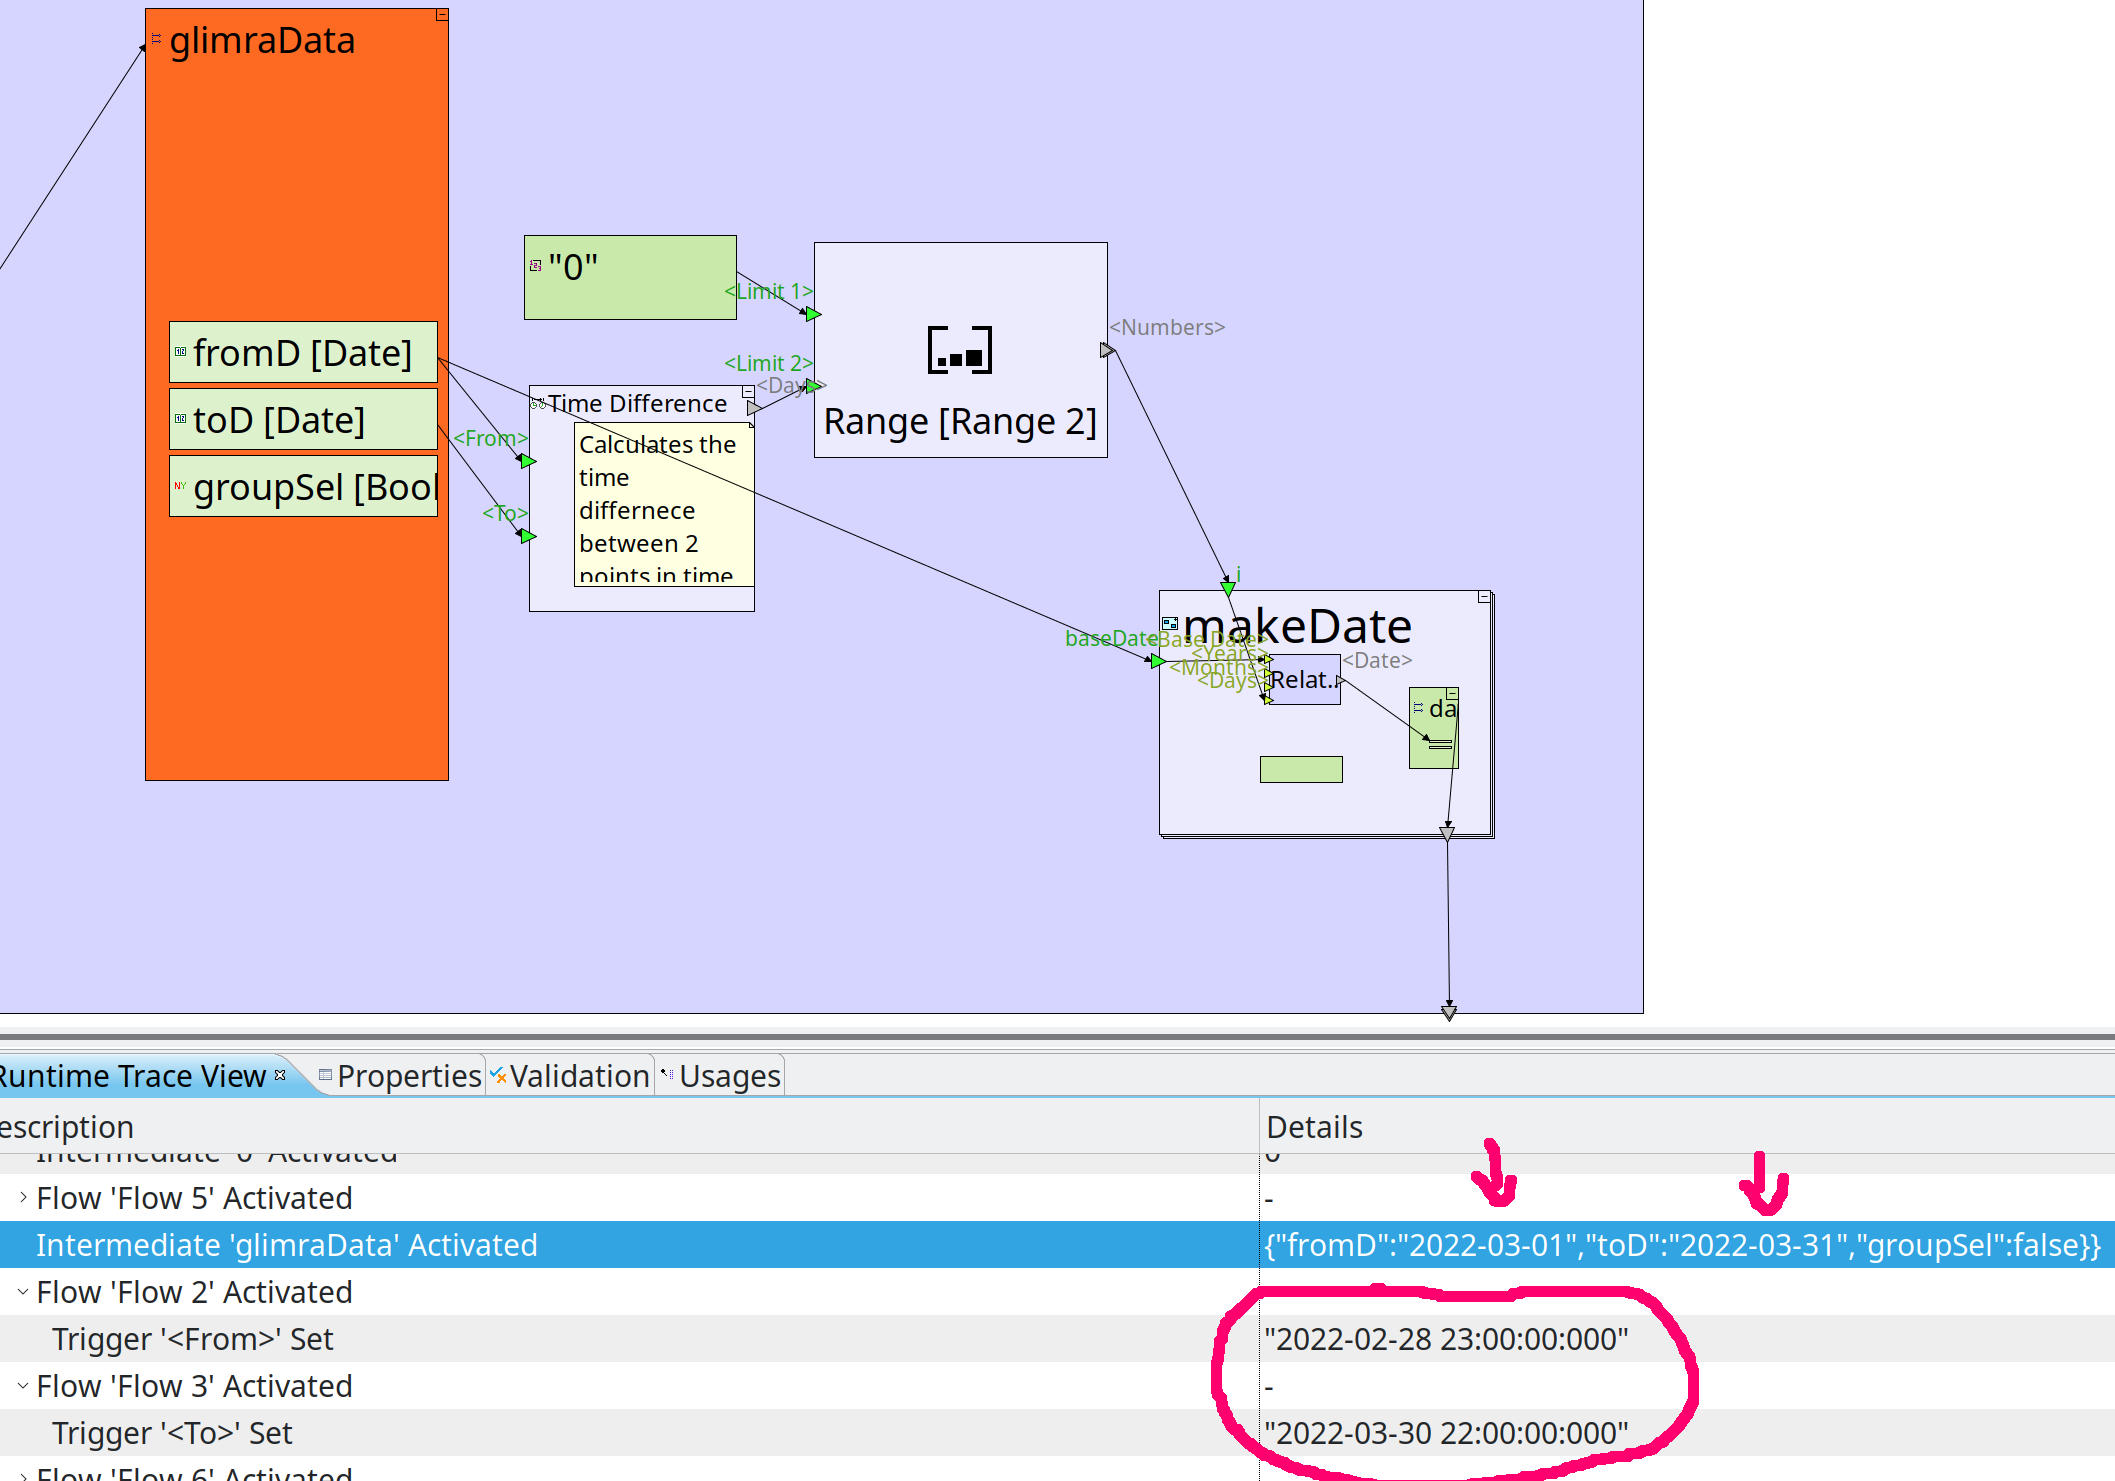
Task: Click the "2022-02-28 23:00:00:000" details value
Action: pos(1446,1339)
